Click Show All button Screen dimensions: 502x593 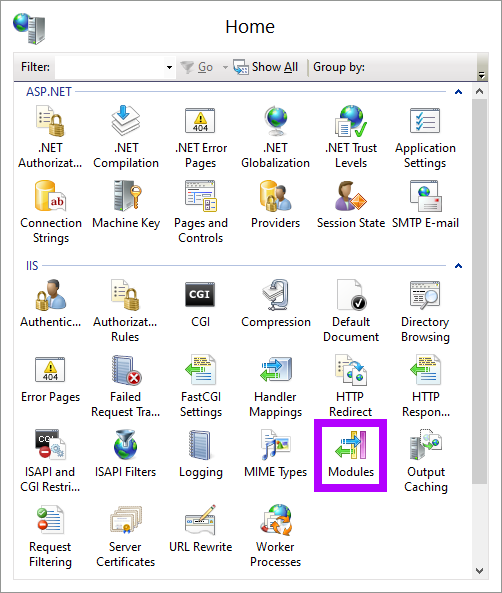click(266, 67)
